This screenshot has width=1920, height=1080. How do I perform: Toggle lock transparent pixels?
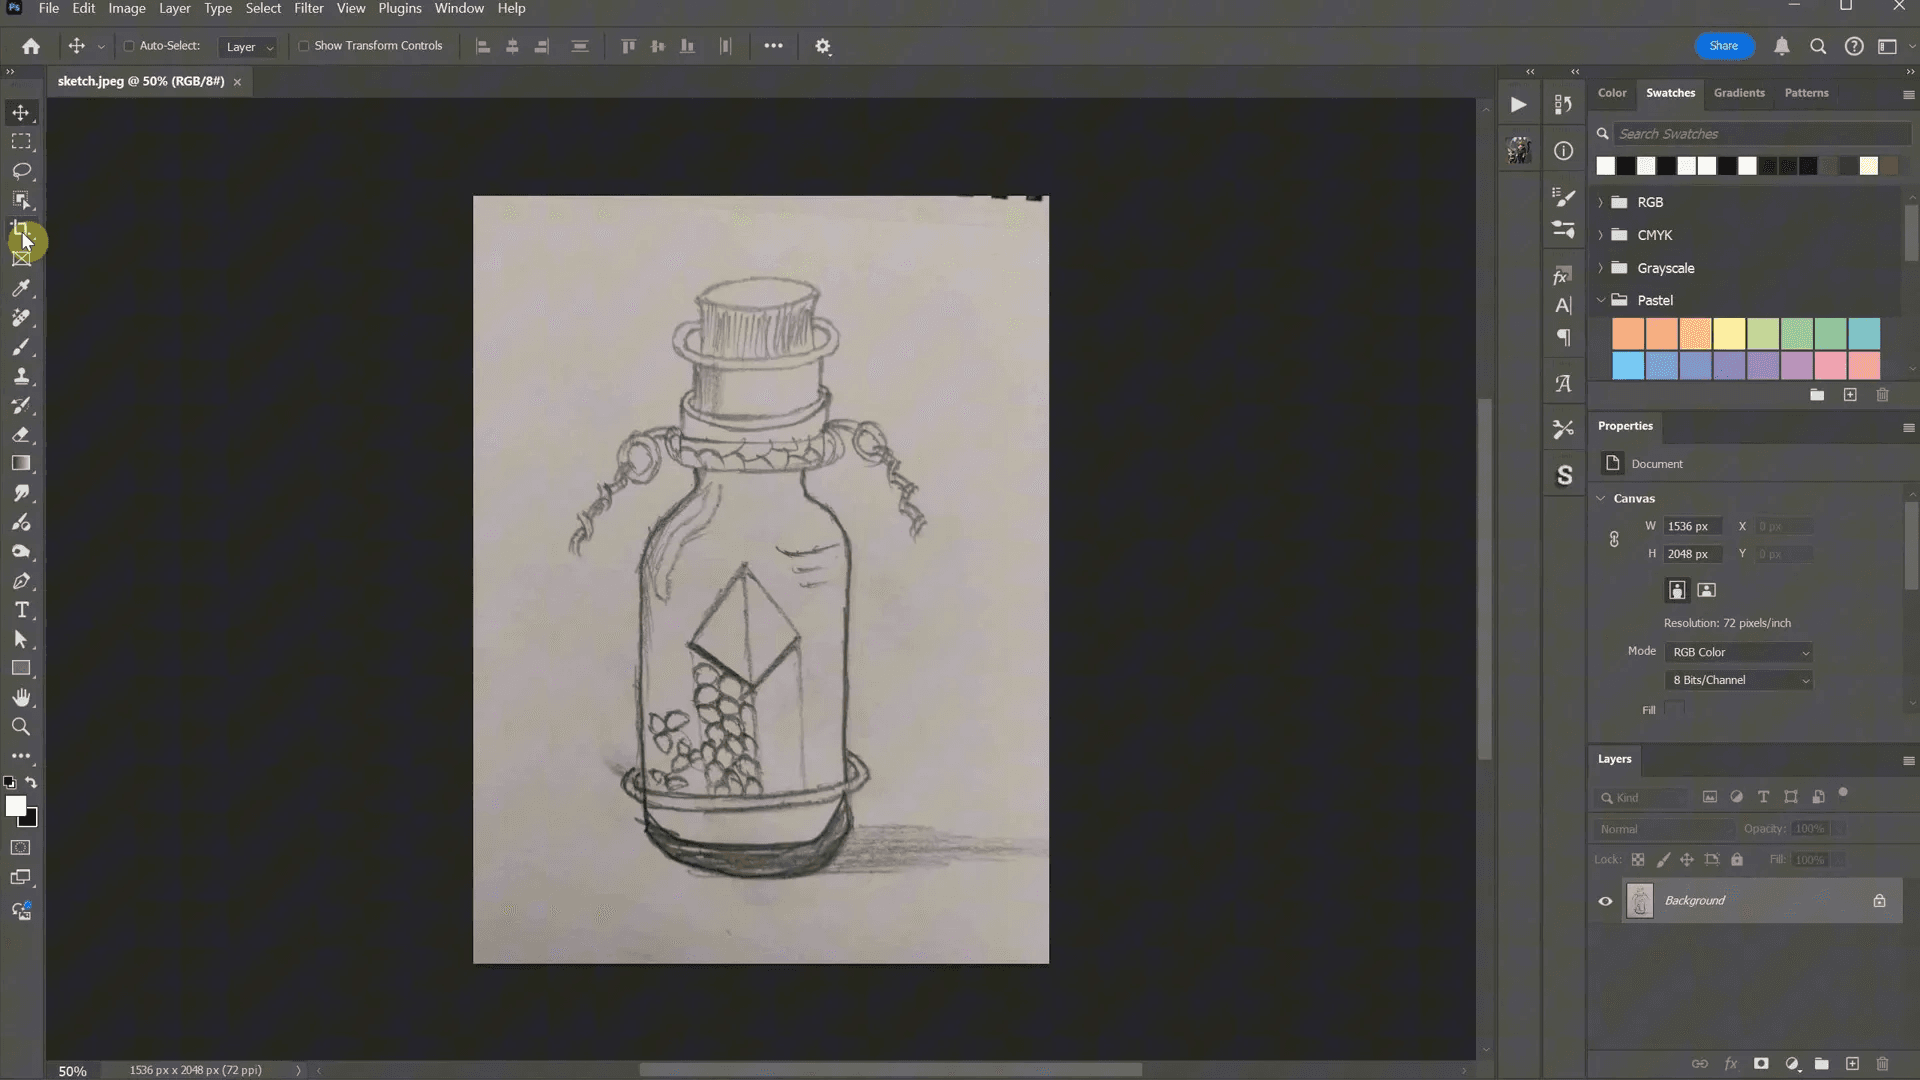pyautogui.click(x=1638, y=860)
